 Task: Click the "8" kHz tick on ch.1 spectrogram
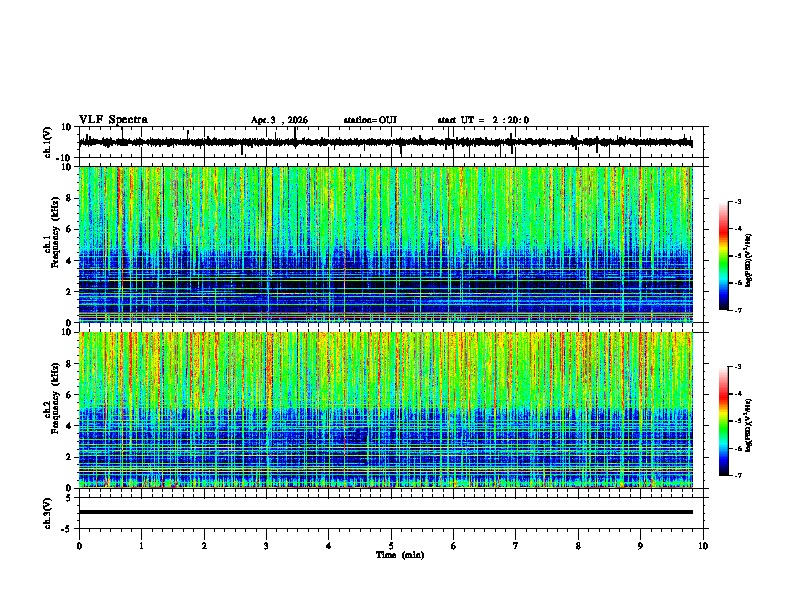click(69, 198)
